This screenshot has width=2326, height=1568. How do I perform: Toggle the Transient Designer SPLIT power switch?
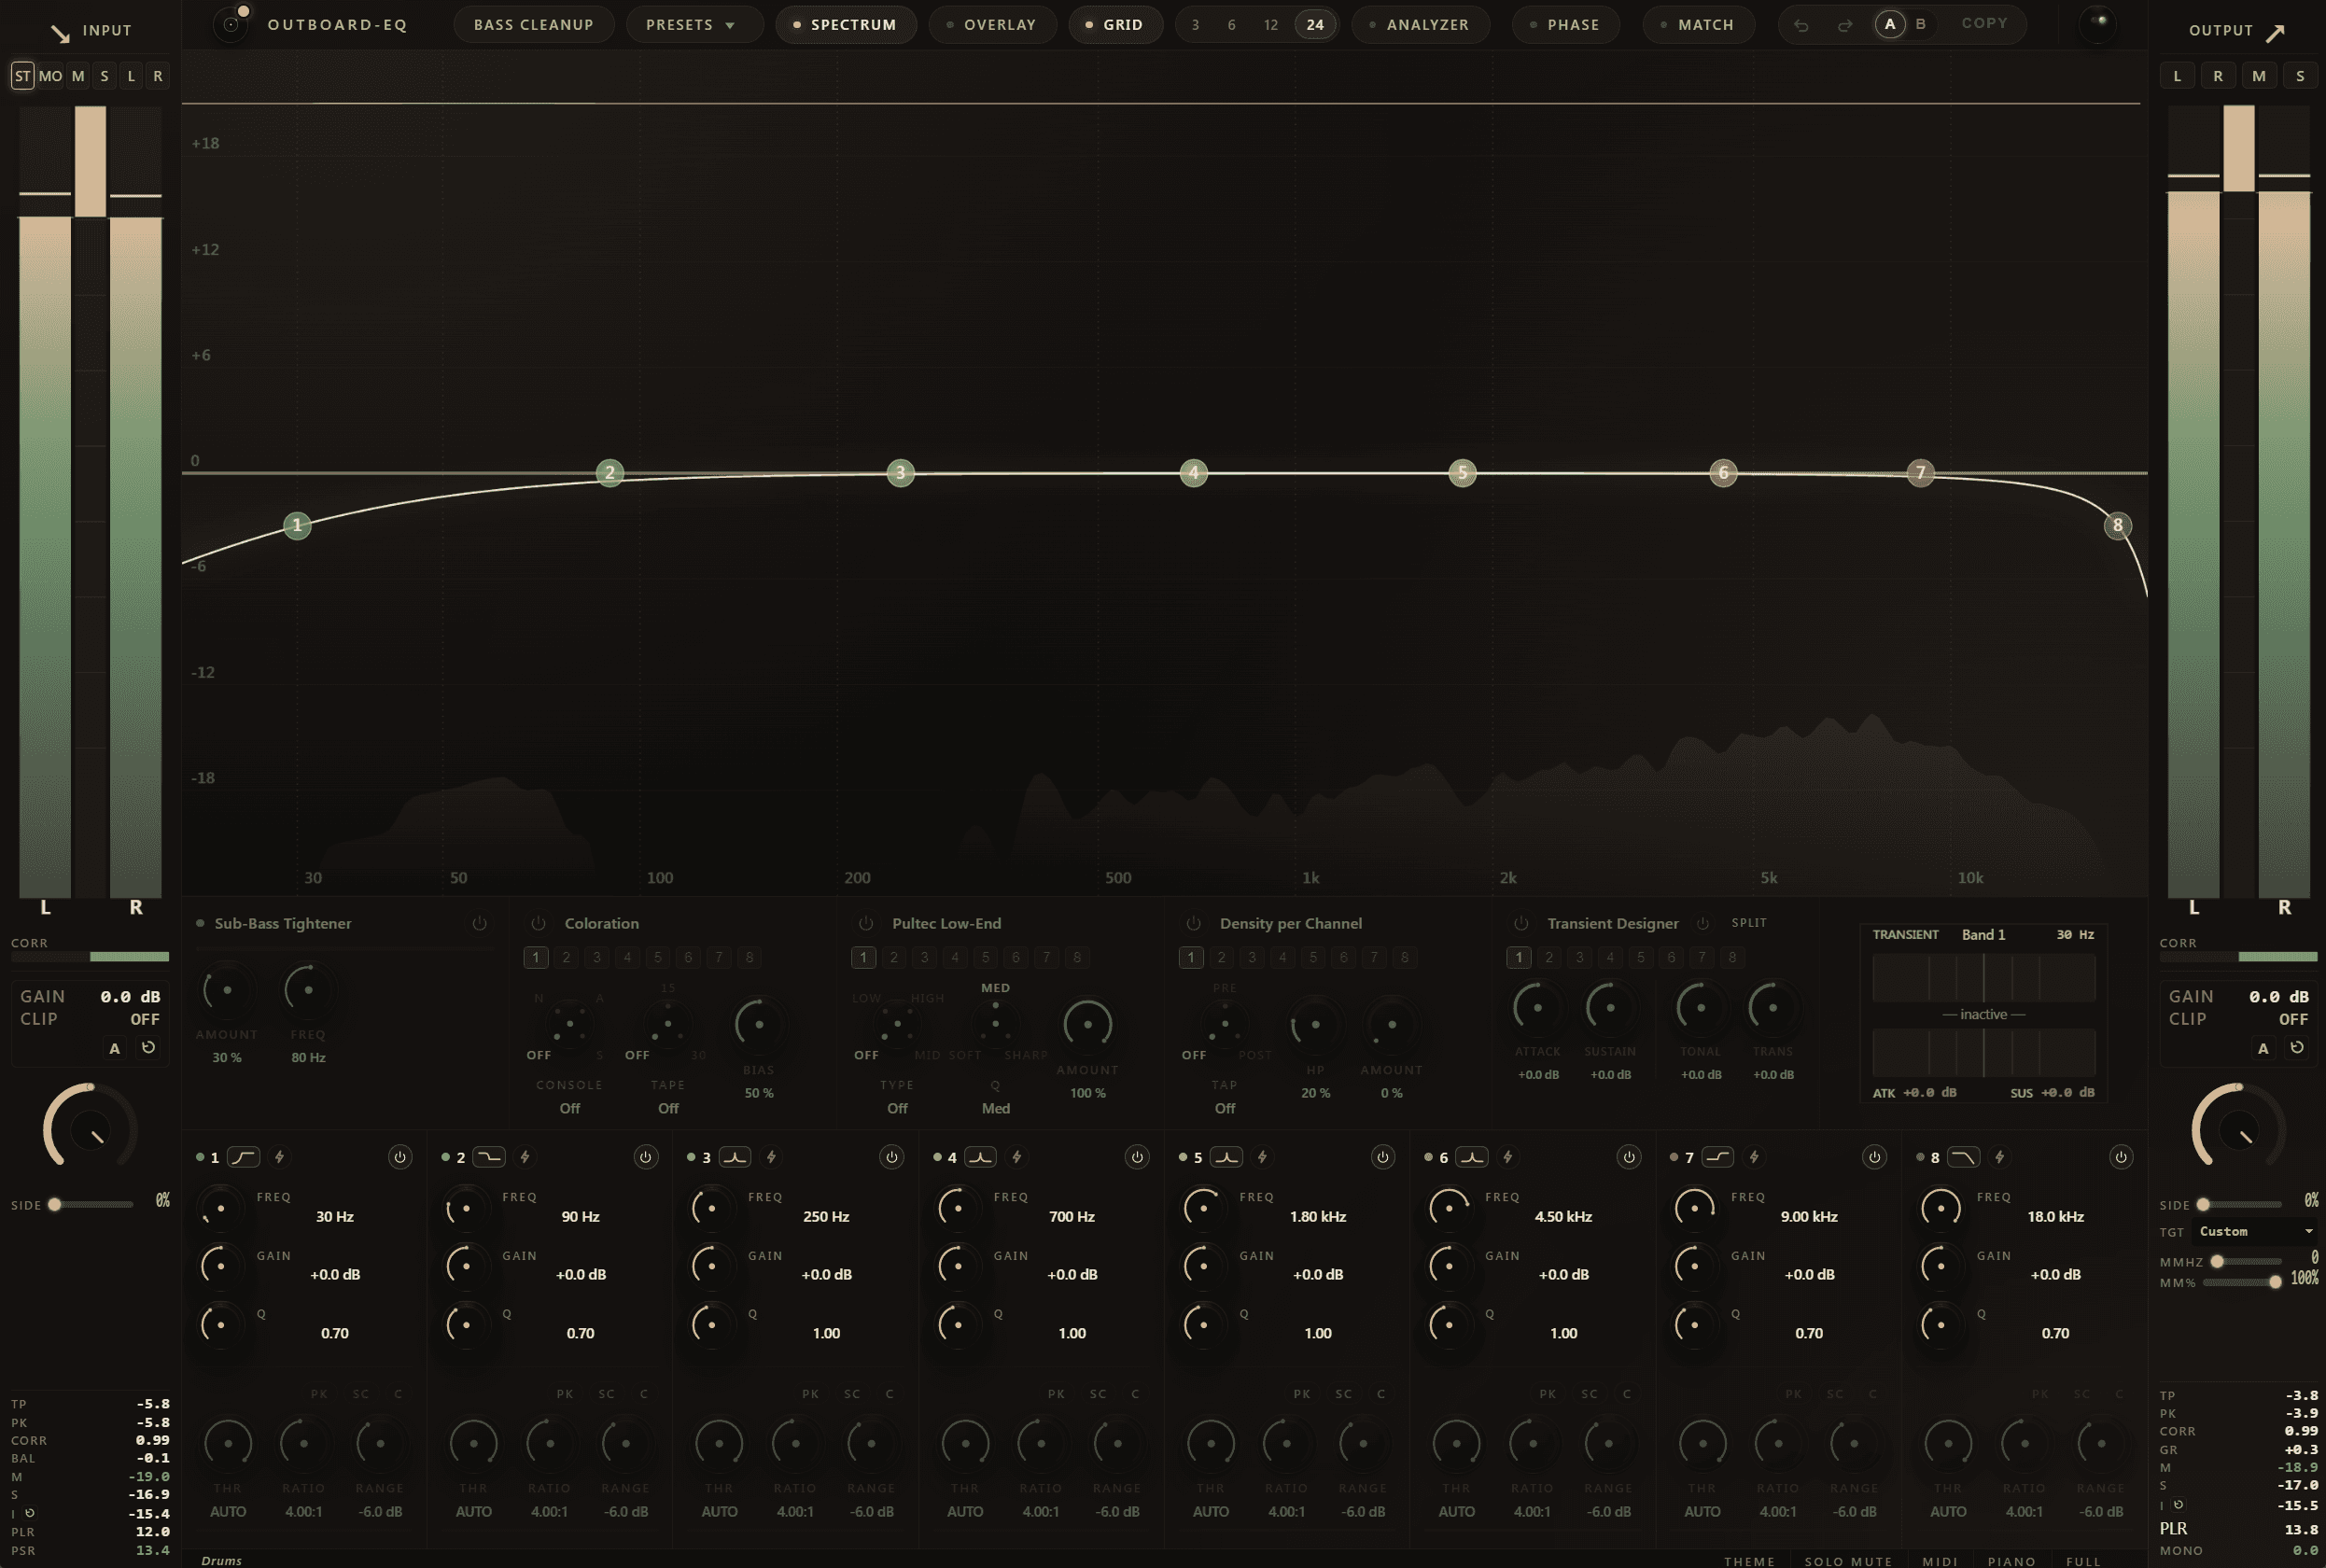tap(1702, 923)
